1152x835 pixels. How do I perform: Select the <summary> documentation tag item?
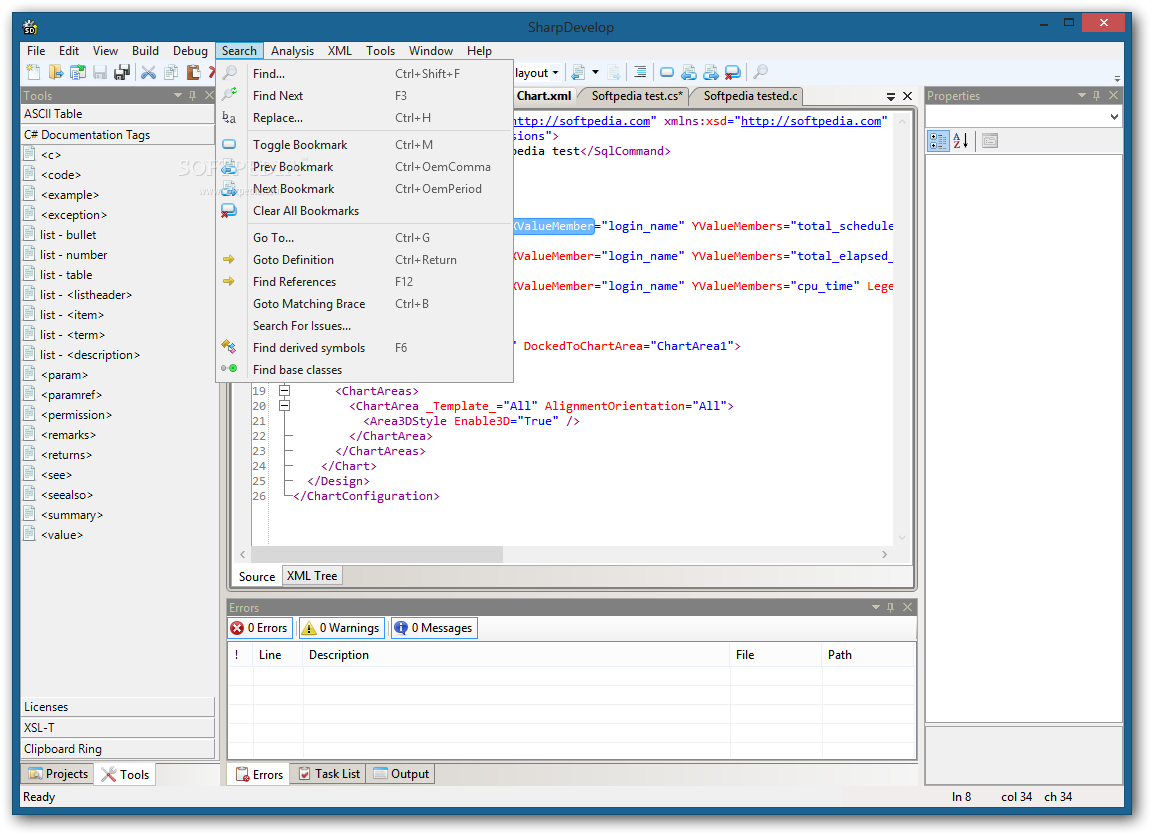(72, 515)
